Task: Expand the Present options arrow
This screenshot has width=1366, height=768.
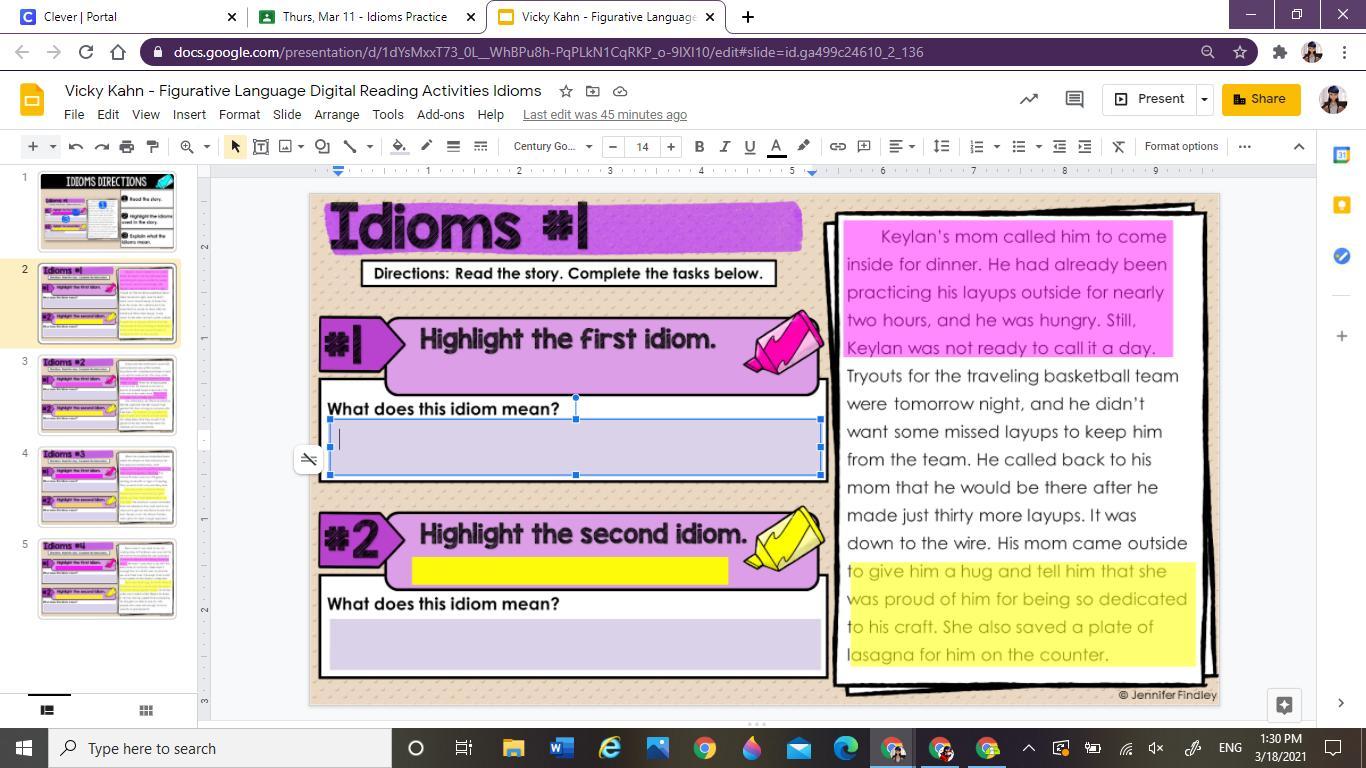Action: (1204, 99)
